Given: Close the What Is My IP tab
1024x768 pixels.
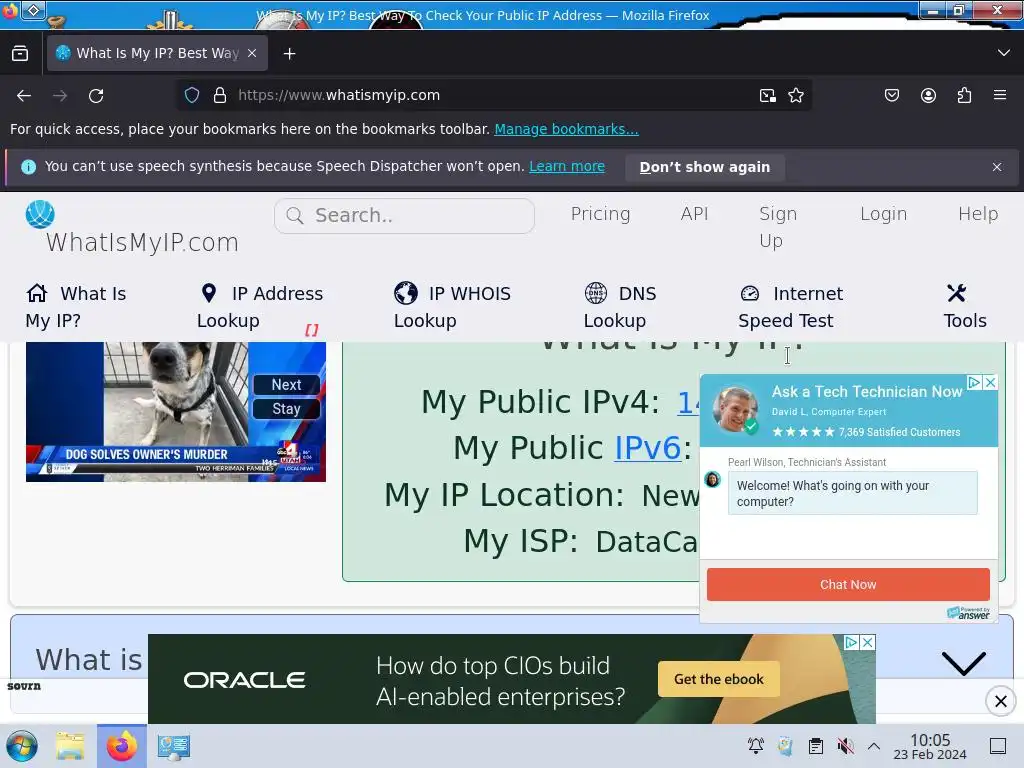Looking at the screenshot, I should pos(252,54).
